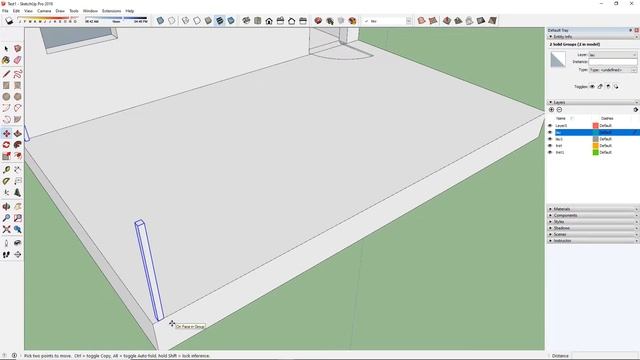Screen dimensions: 640x360
Task: Hide Layer0 using its eye icon
Action: point(550,126)
